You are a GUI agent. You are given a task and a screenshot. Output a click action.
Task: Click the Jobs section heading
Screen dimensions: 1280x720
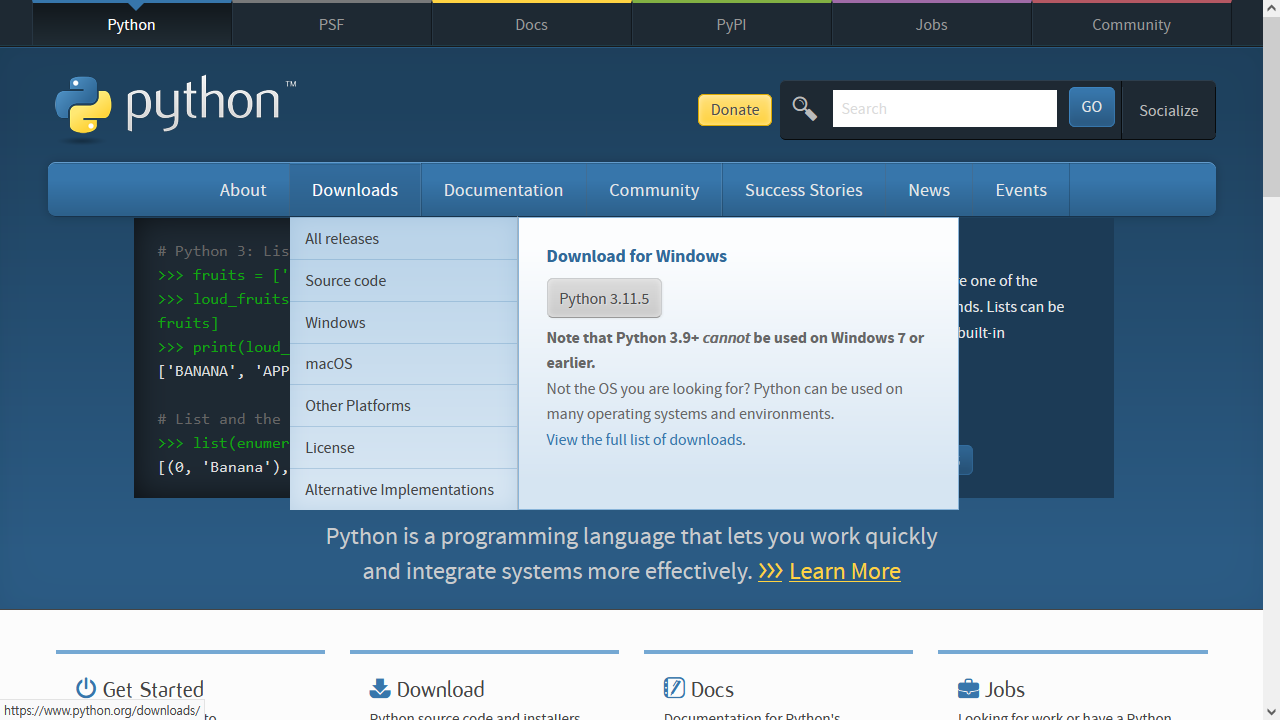[x=1005, y=689]
